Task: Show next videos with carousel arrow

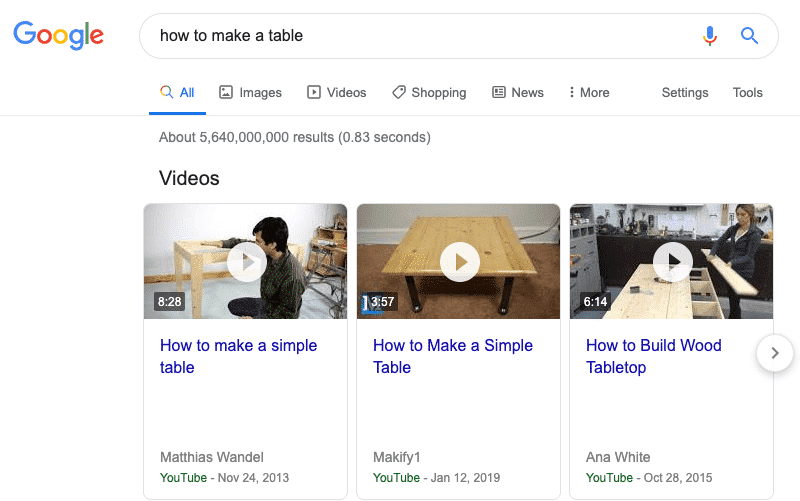Action: 774,353
